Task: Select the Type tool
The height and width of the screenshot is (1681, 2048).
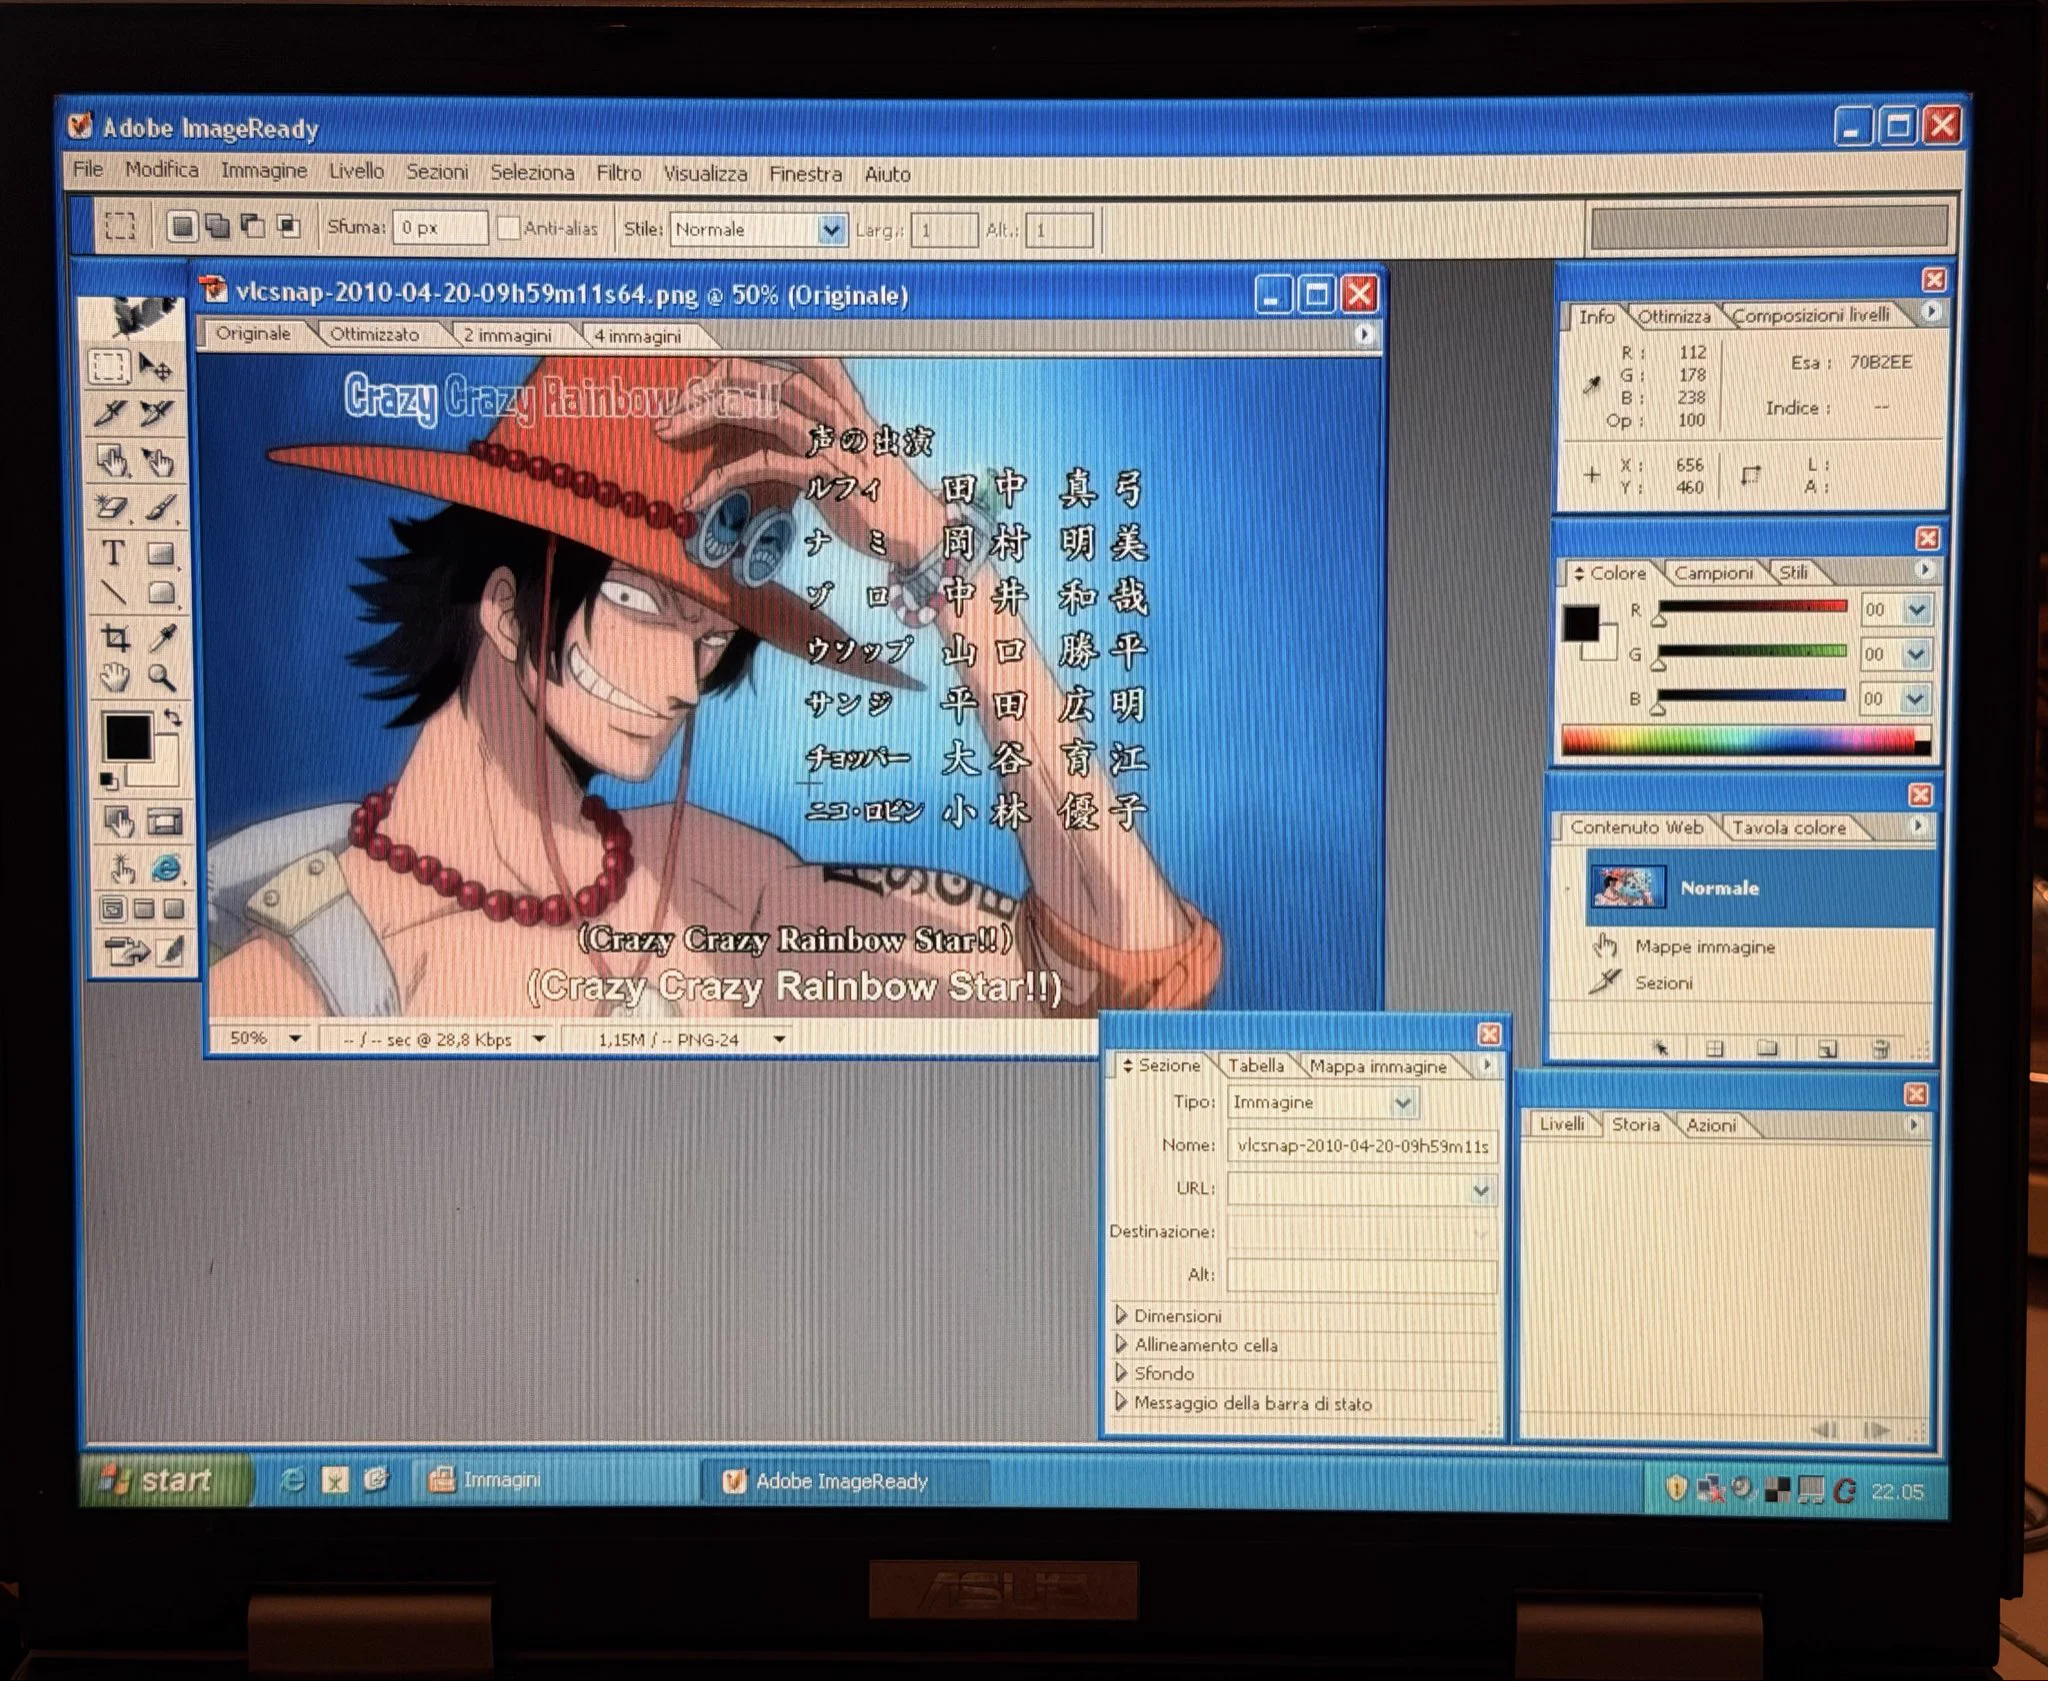Action: (112, 553)
